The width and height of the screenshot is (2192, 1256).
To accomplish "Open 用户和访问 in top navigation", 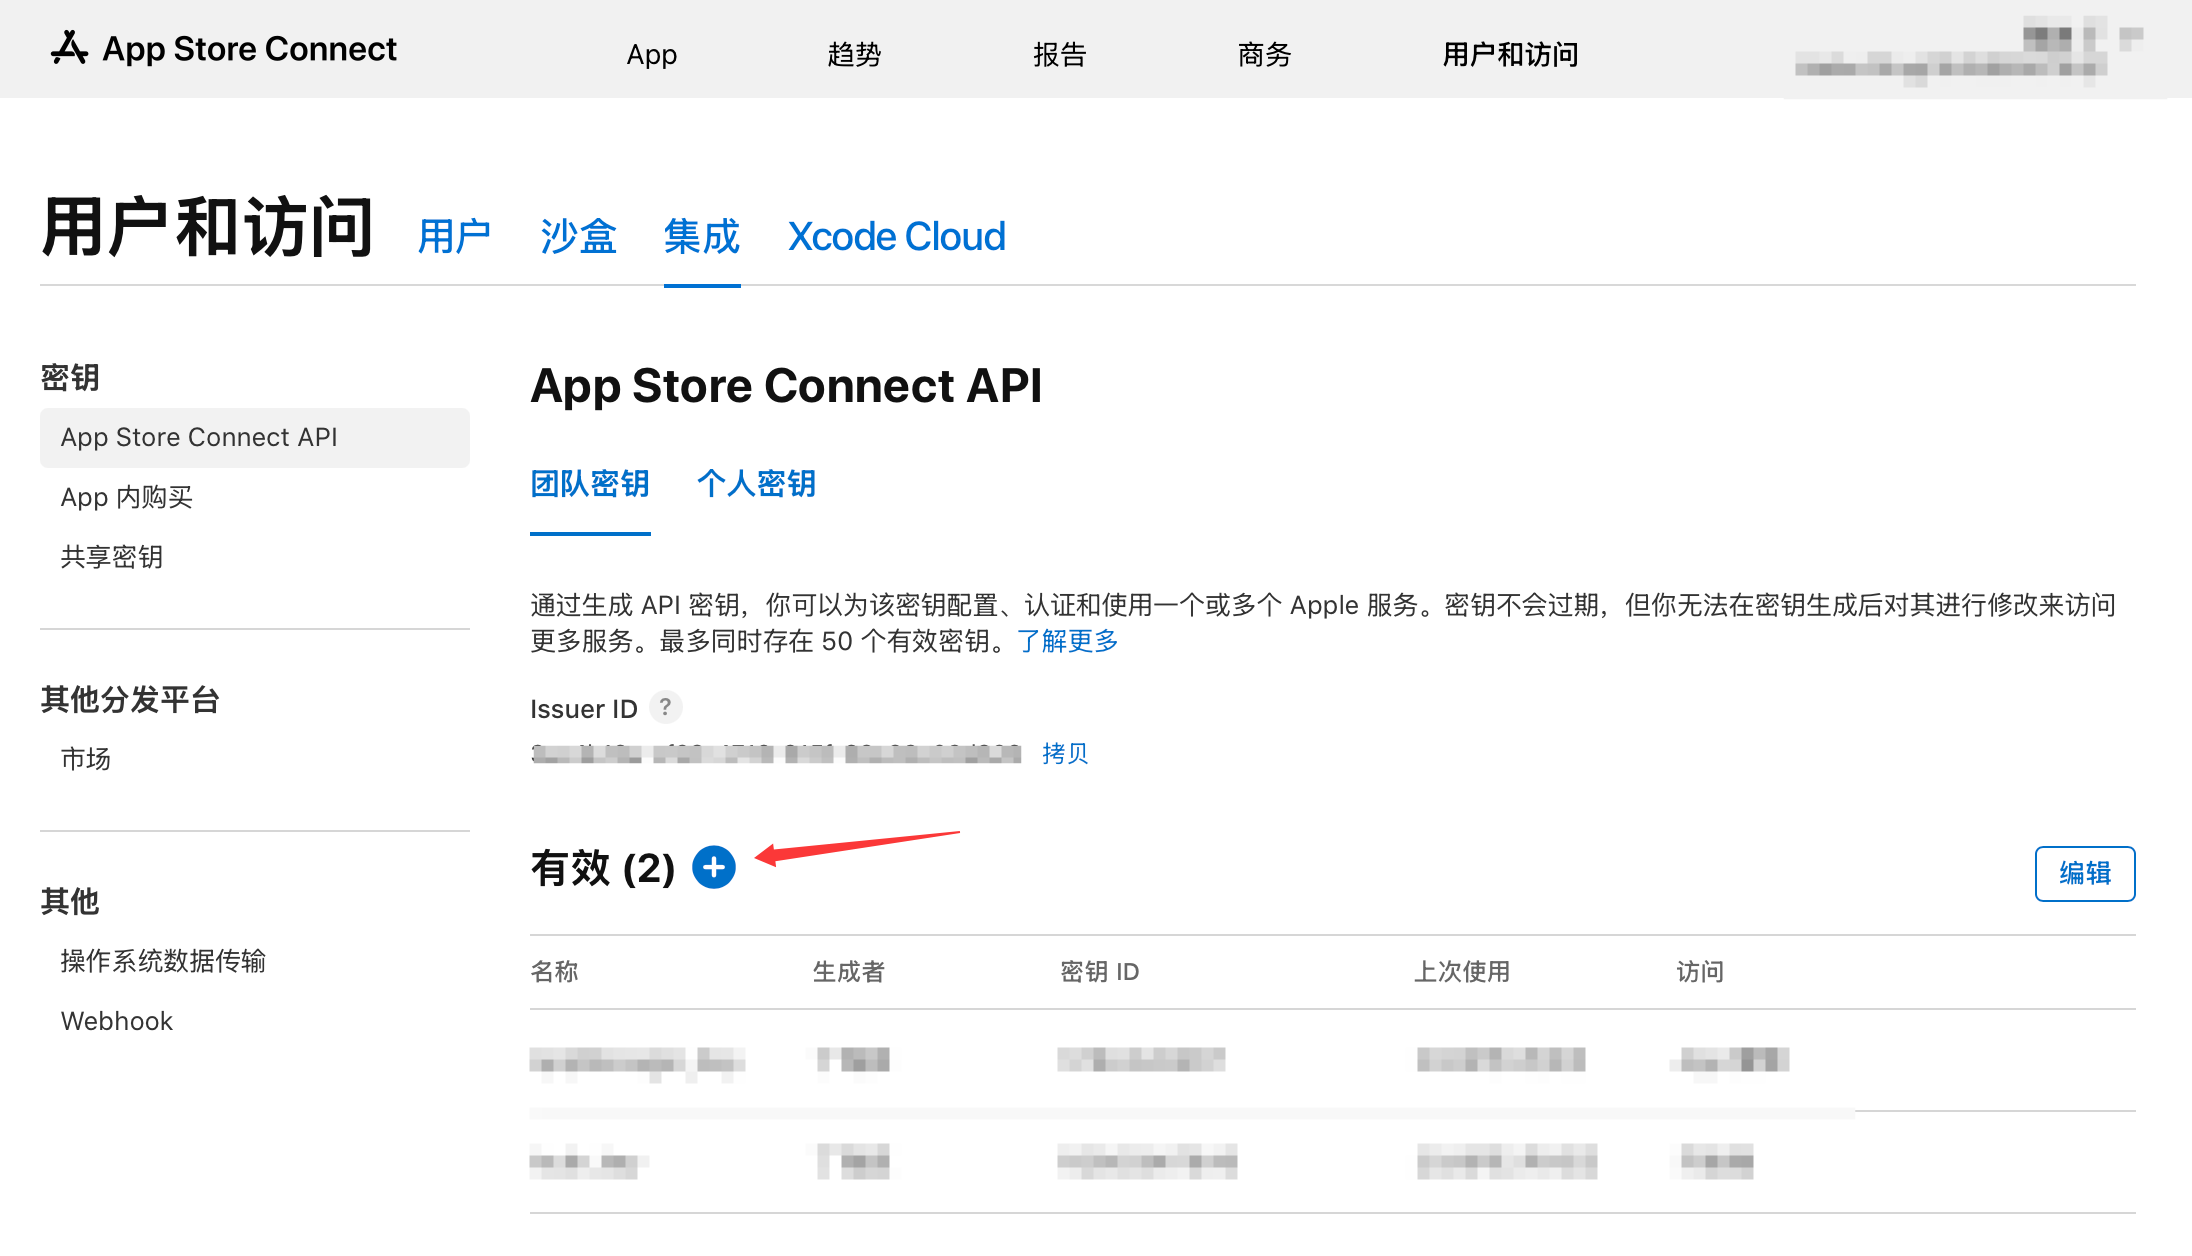I will tap(1510, 54).
